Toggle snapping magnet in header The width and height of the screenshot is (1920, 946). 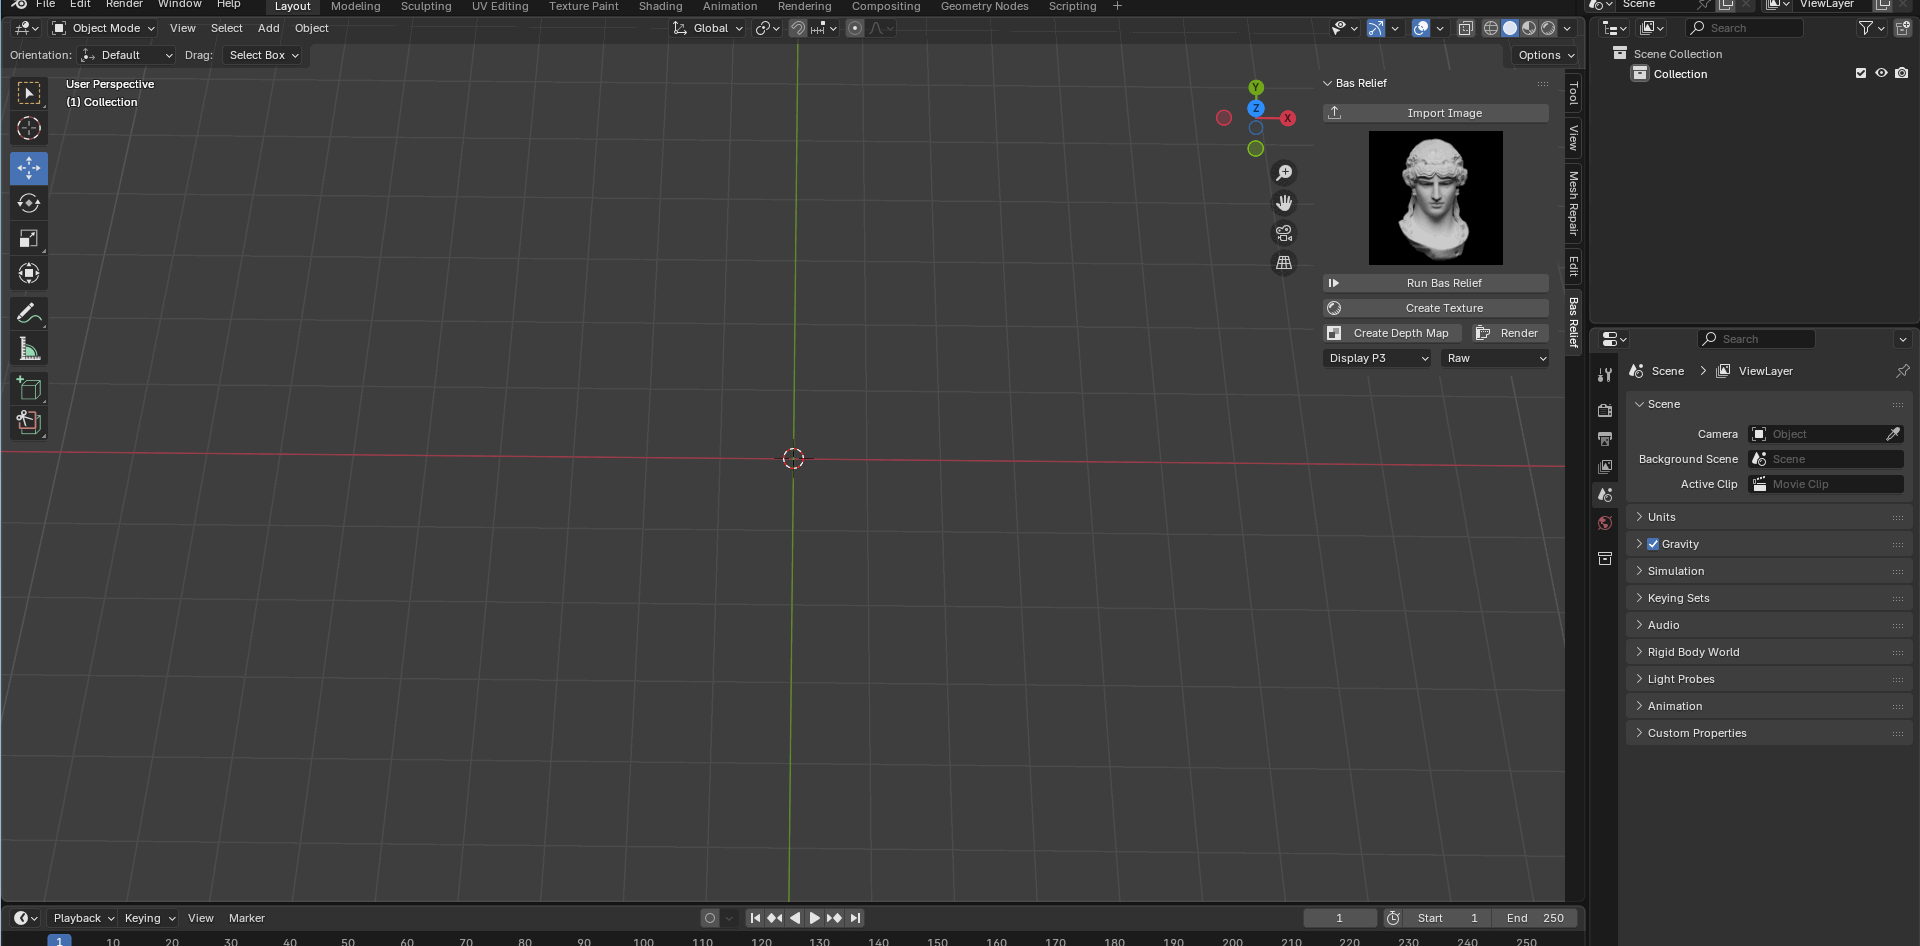(x=798, y=28)
